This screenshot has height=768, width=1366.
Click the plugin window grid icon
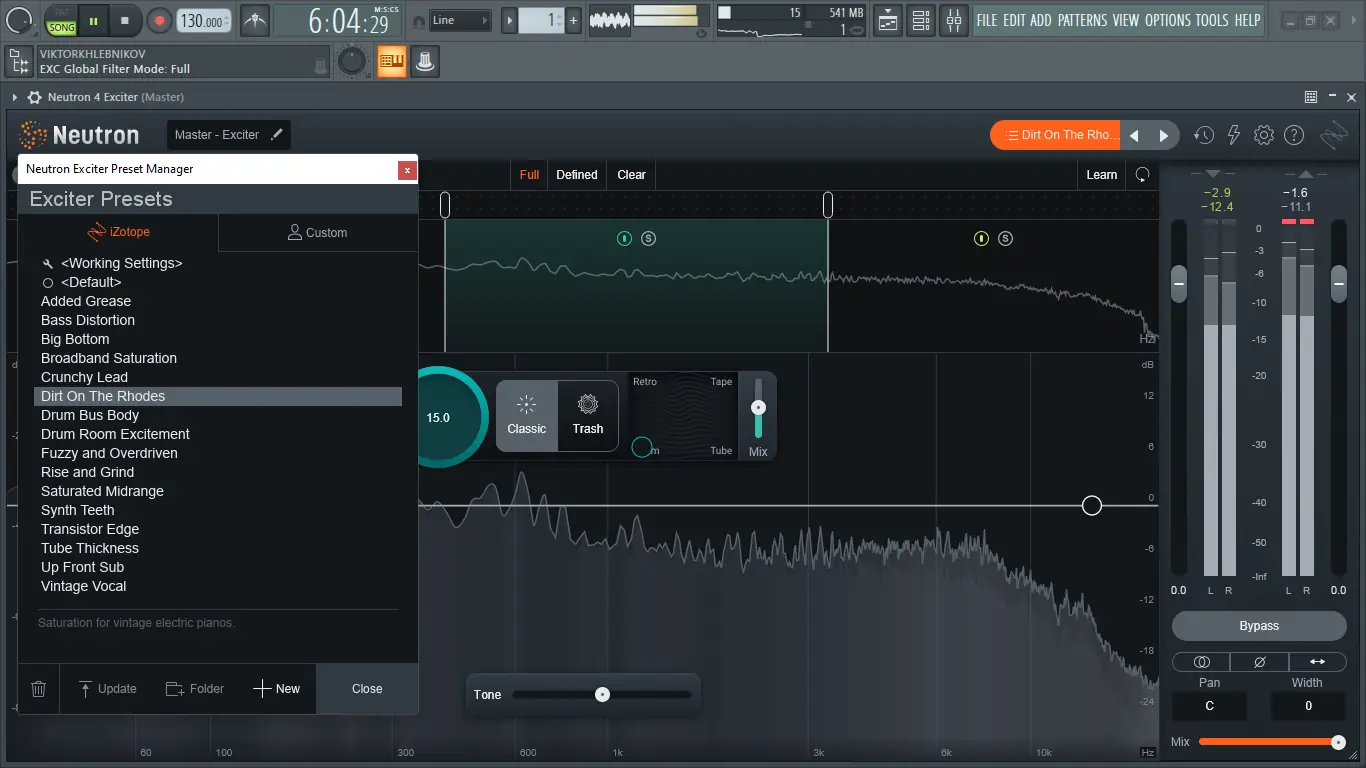pyautogui.click(x=1311, y=97)
